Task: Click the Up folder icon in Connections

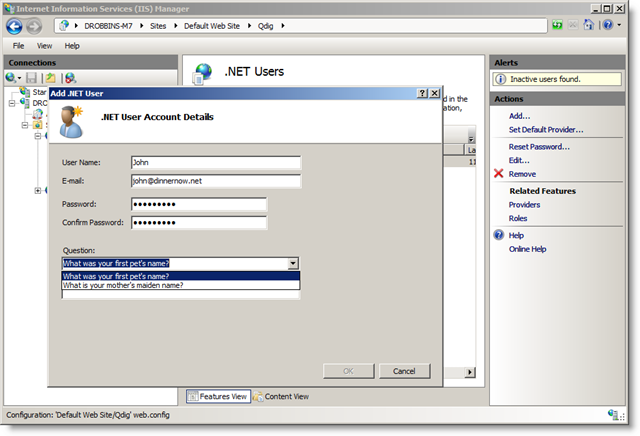Action: pyautogui.click(x=51, y=78)
